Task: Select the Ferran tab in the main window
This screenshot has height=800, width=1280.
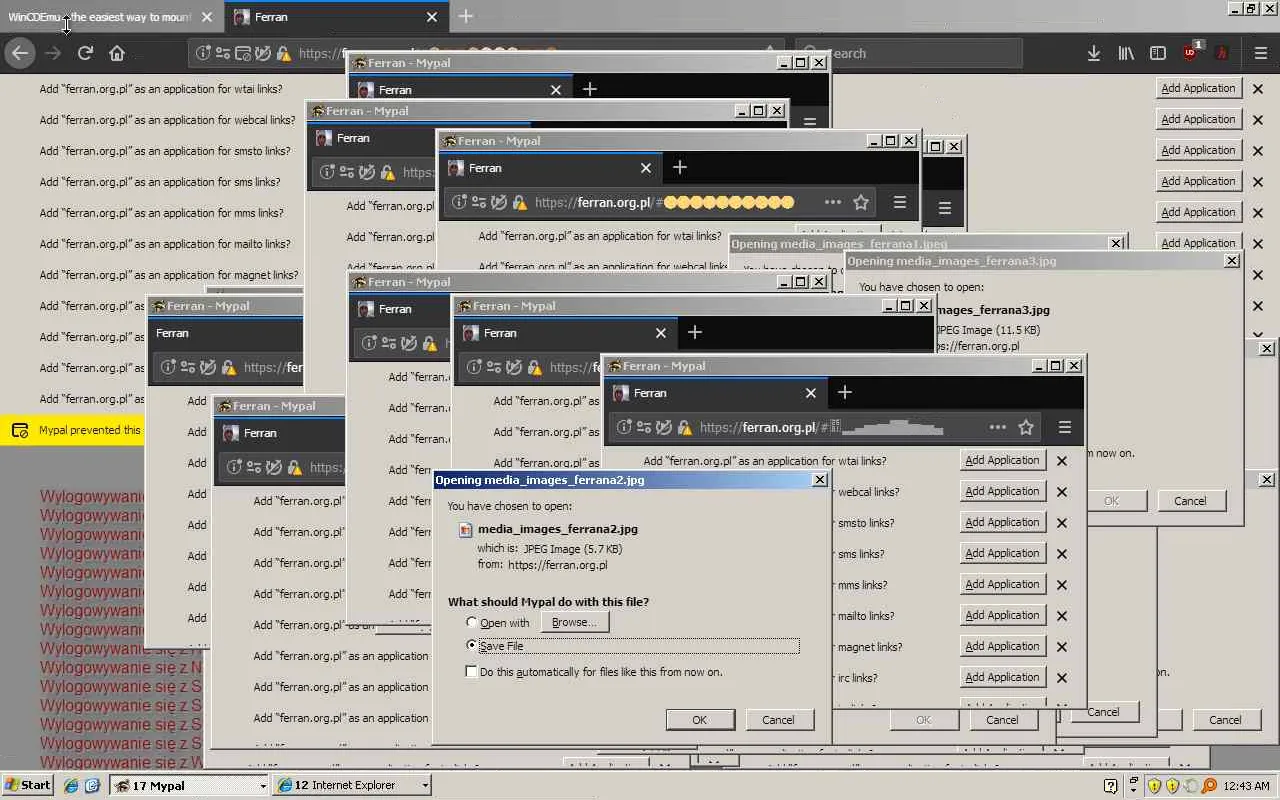Action: point(336,17)
